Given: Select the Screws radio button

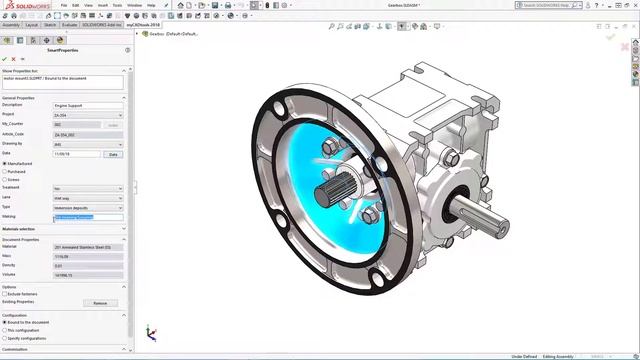Looking at the screenshot, I should coord(4,180).
